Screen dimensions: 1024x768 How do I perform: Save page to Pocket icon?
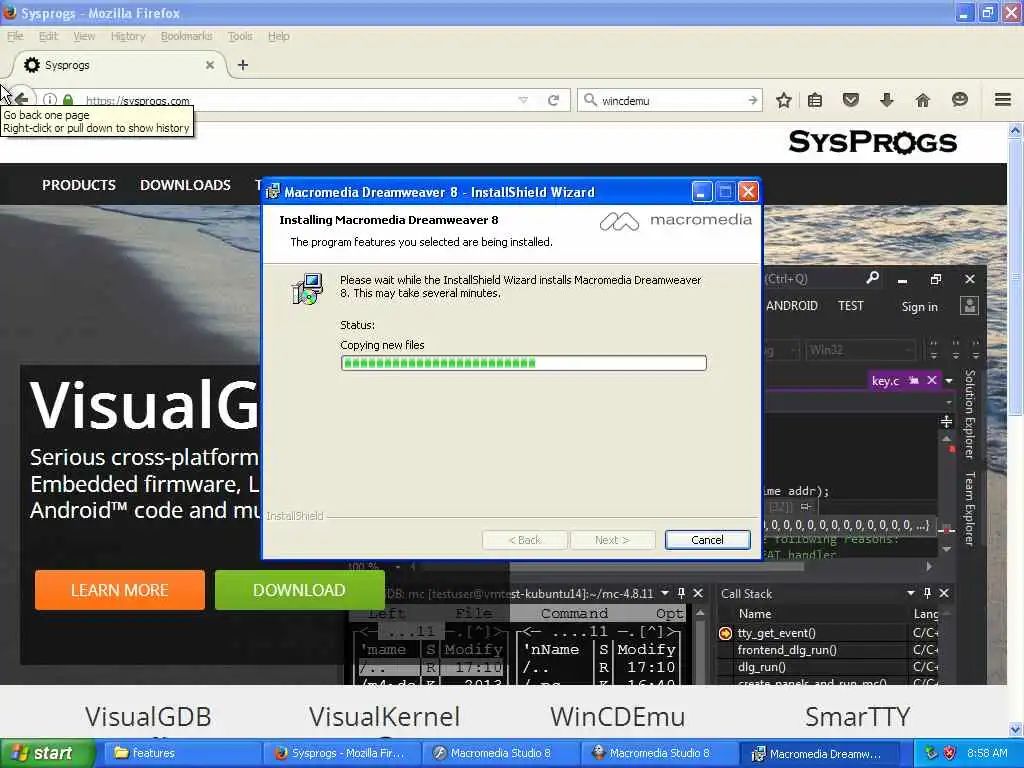click(850, 100)
